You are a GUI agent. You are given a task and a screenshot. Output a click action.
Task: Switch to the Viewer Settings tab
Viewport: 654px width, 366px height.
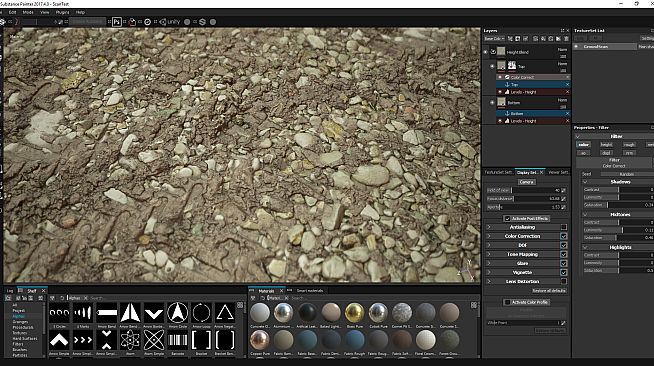pos(558,172)
